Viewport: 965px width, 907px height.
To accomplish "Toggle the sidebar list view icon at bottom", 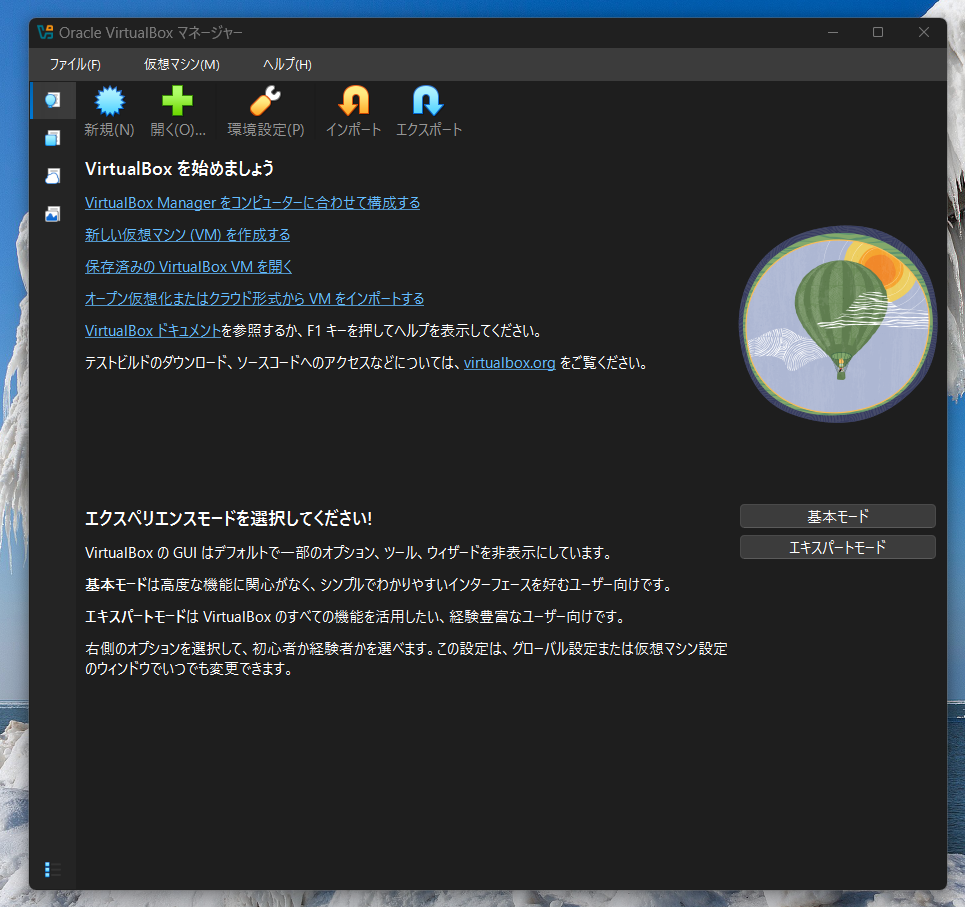I will pos(52,869).
